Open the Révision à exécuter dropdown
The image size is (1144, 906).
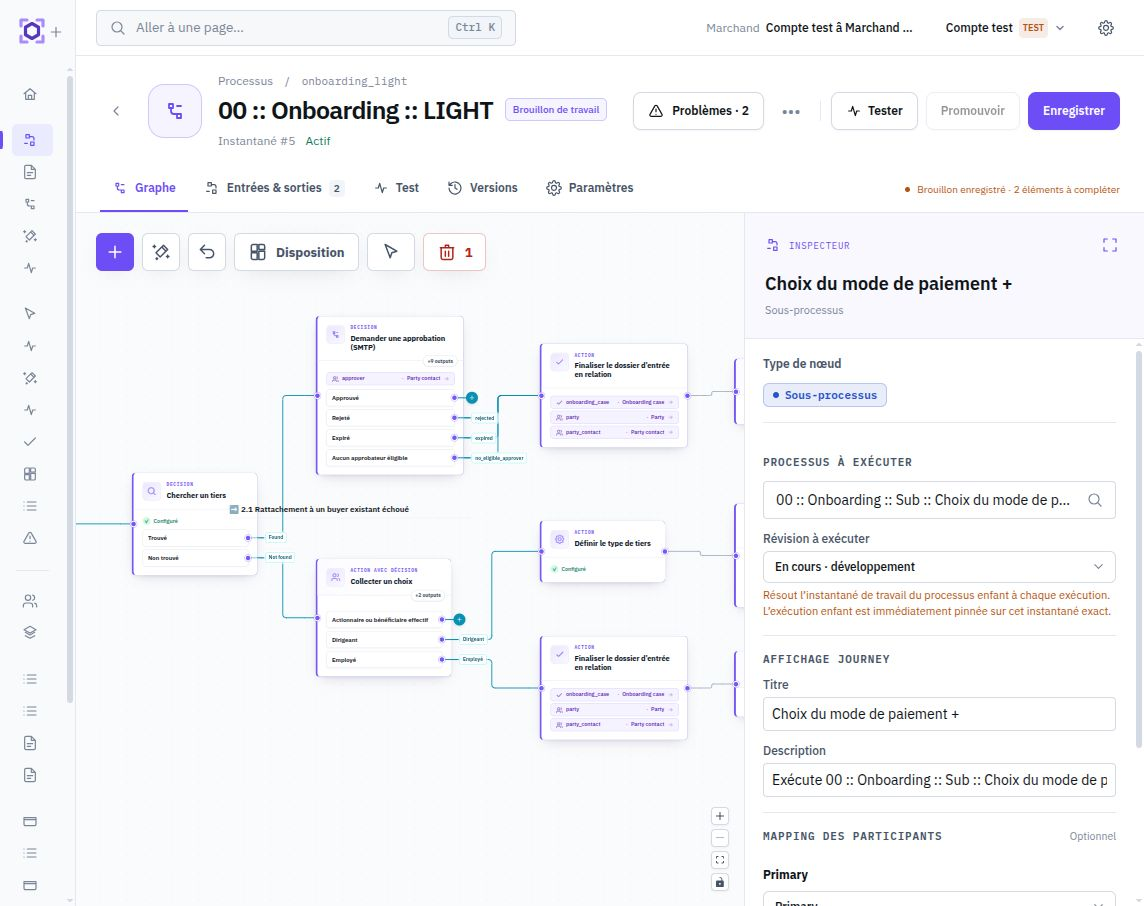coord(939,567)
